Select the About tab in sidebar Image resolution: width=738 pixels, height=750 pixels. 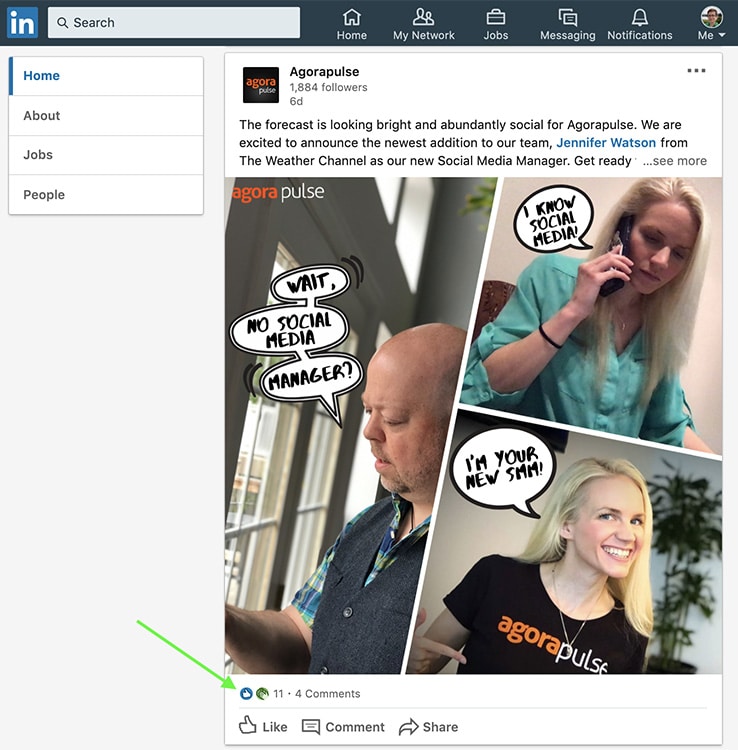[42, 116]
